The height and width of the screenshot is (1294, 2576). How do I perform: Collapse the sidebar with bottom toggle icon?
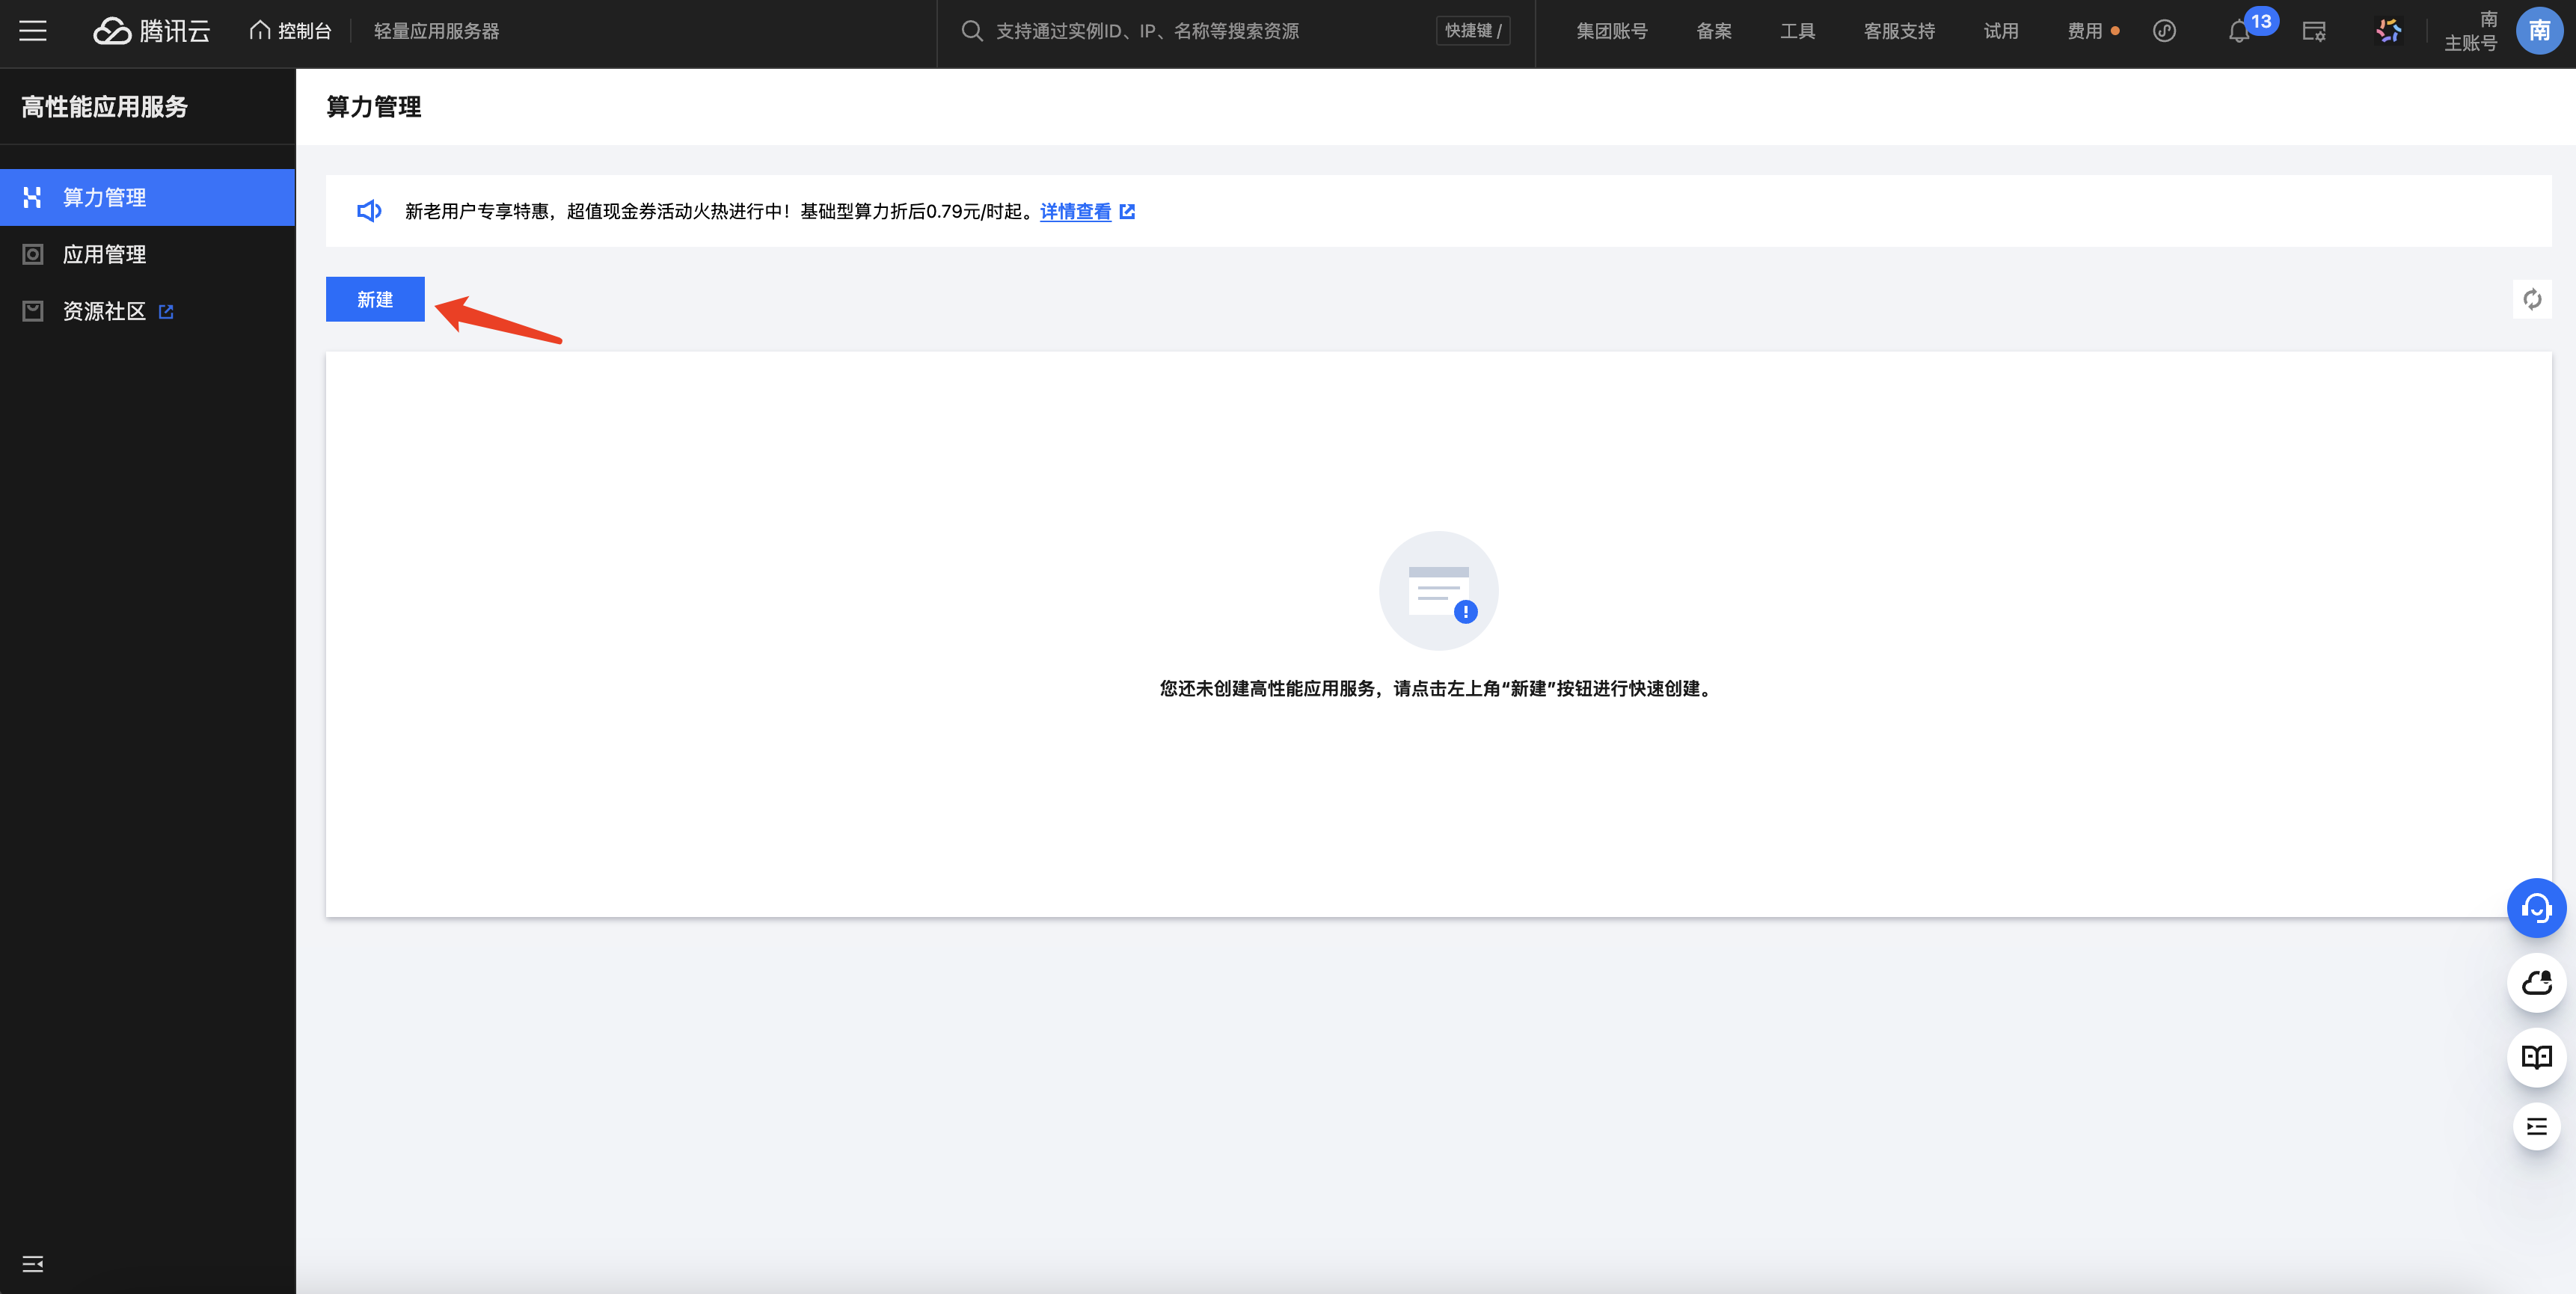click(33, 1264)
